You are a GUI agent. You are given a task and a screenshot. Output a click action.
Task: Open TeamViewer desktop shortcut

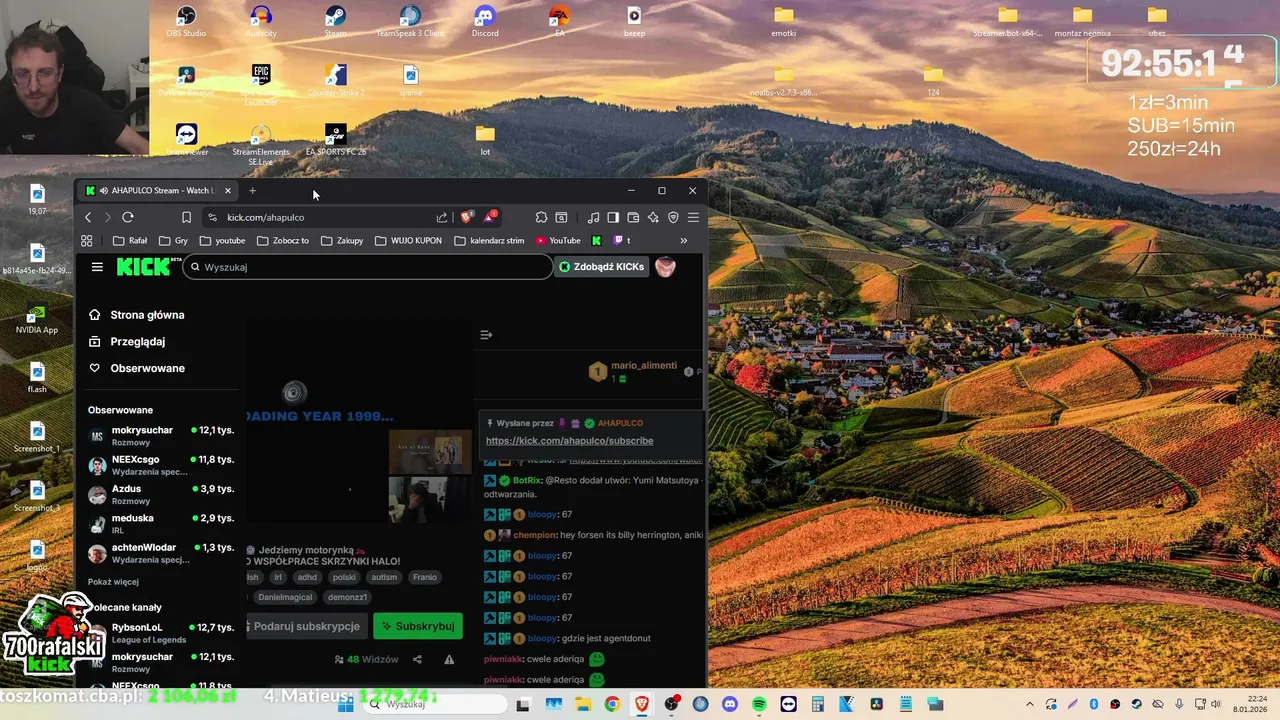[186, 141]
